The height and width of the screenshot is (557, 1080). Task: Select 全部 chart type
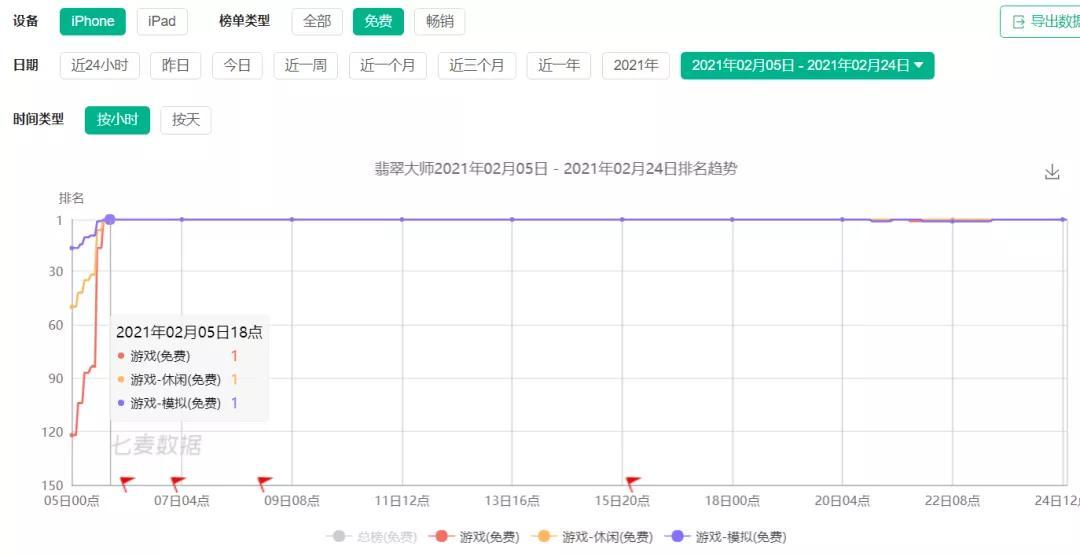(x=317, y=21)
